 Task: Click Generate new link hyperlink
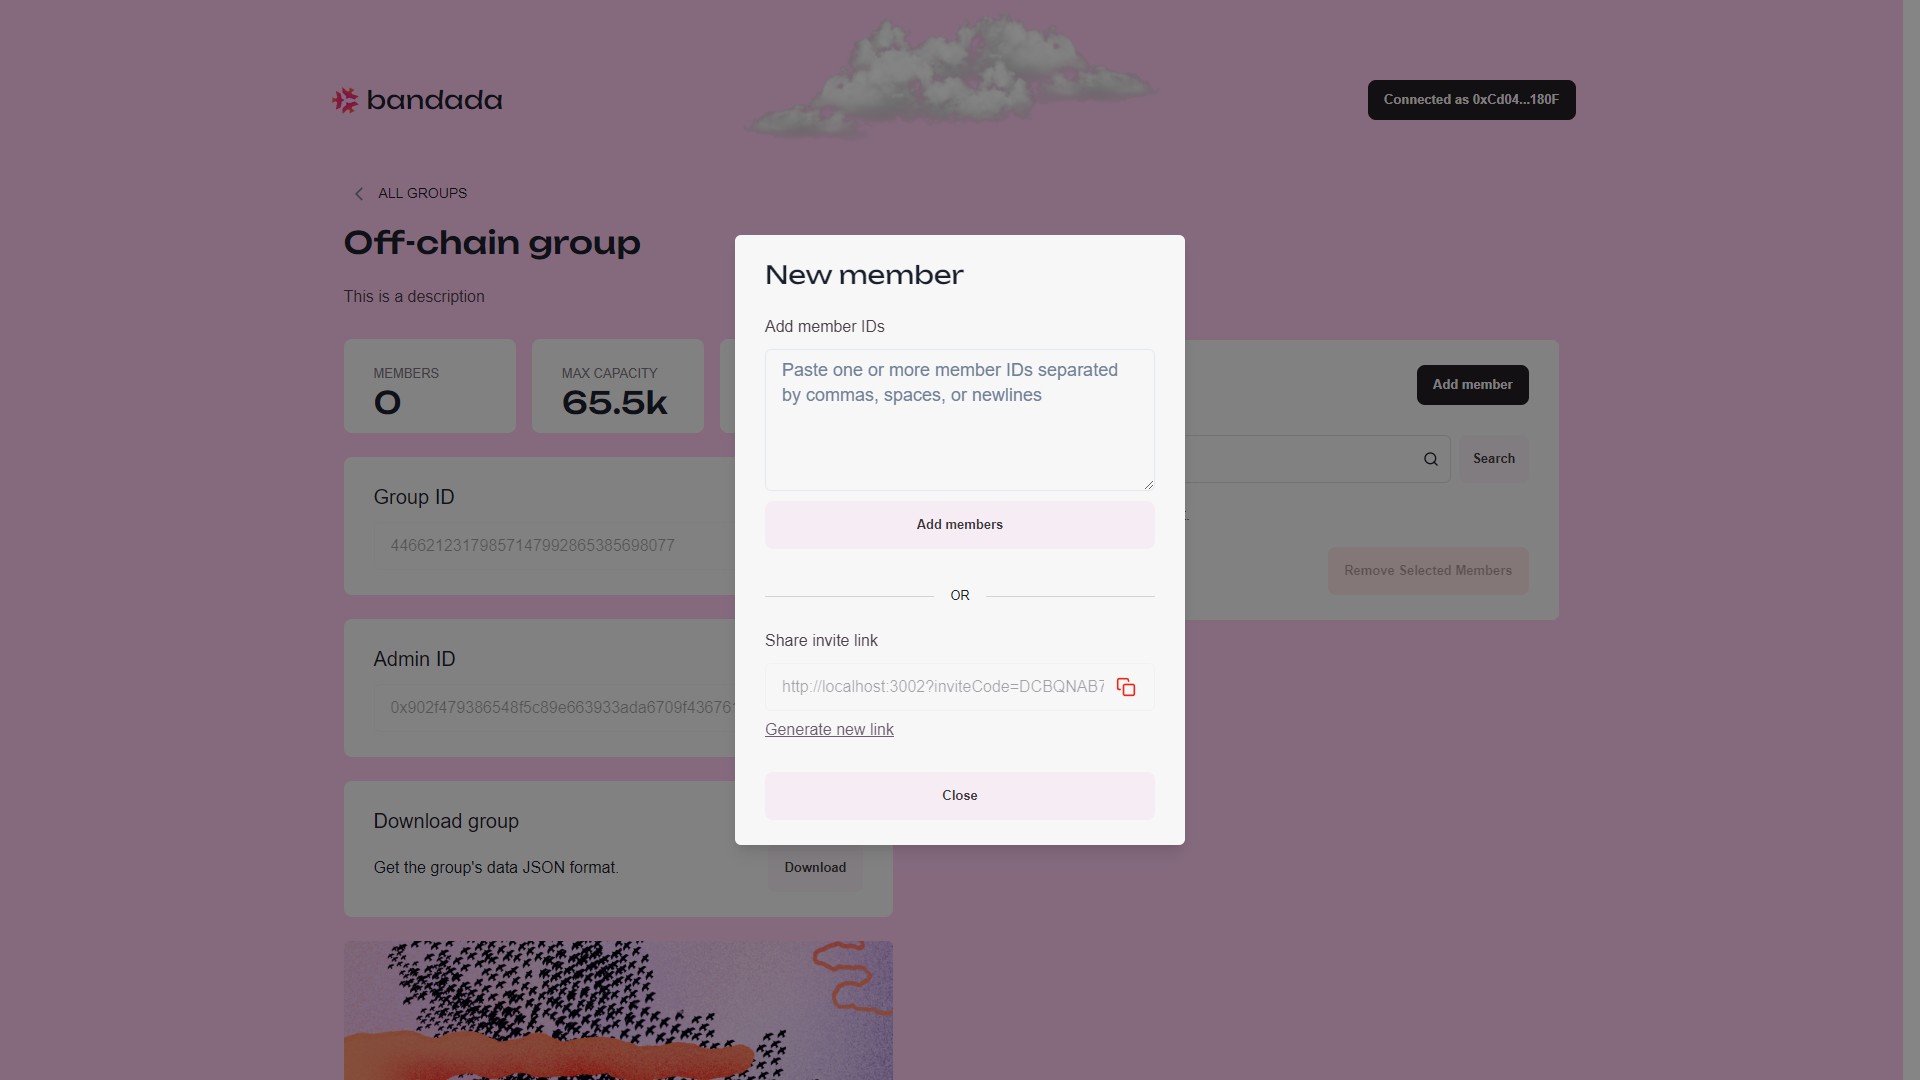(828, 729)
